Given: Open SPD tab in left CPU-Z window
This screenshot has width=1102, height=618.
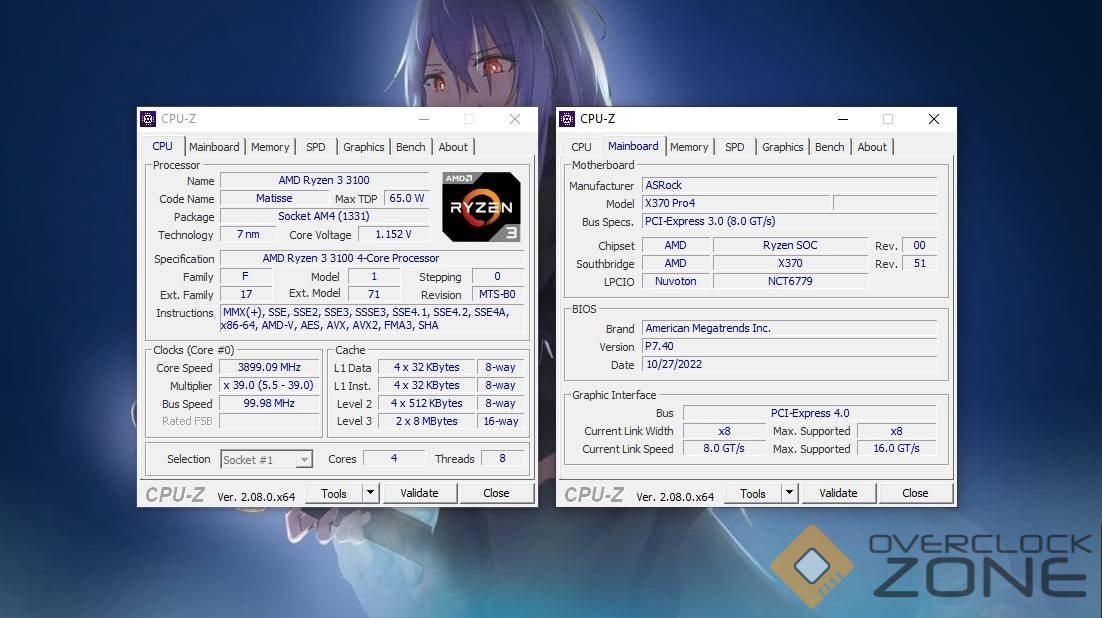Looking at the screenshot, I should (x=316, y=147).
